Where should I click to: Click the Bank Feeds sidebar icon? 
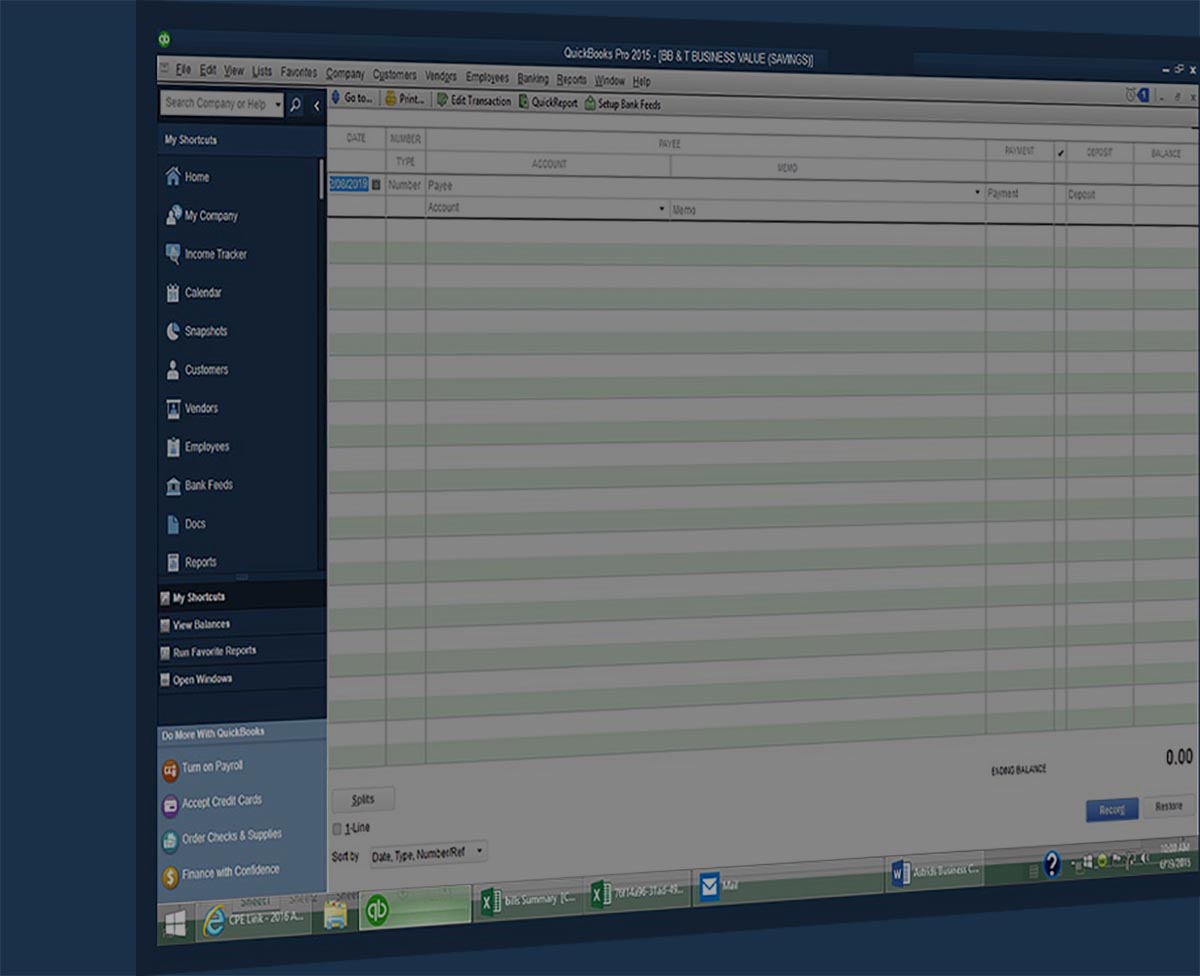[173, 485]
